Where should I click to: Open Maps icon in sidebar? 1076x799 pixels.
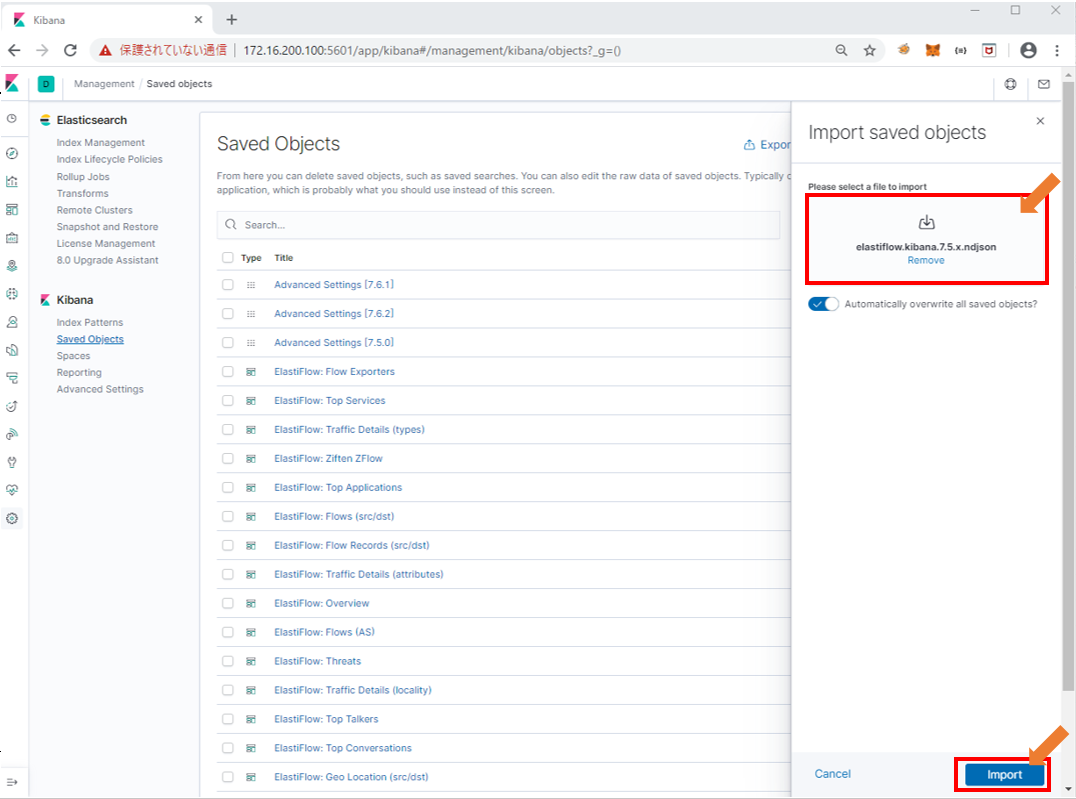pos(12,266)
